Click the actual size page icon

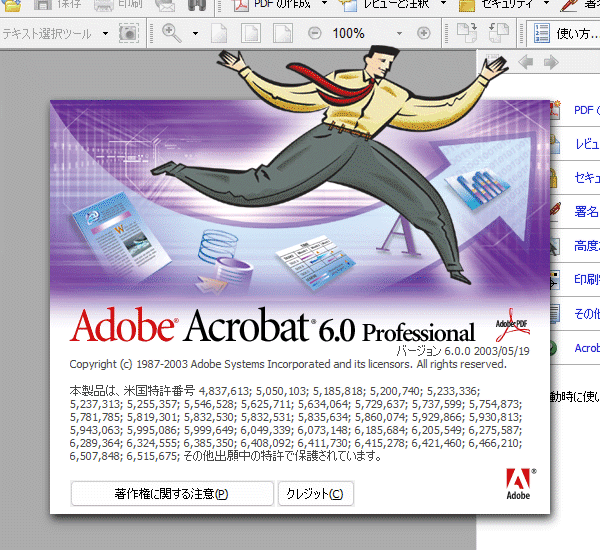tap(219, 33)
